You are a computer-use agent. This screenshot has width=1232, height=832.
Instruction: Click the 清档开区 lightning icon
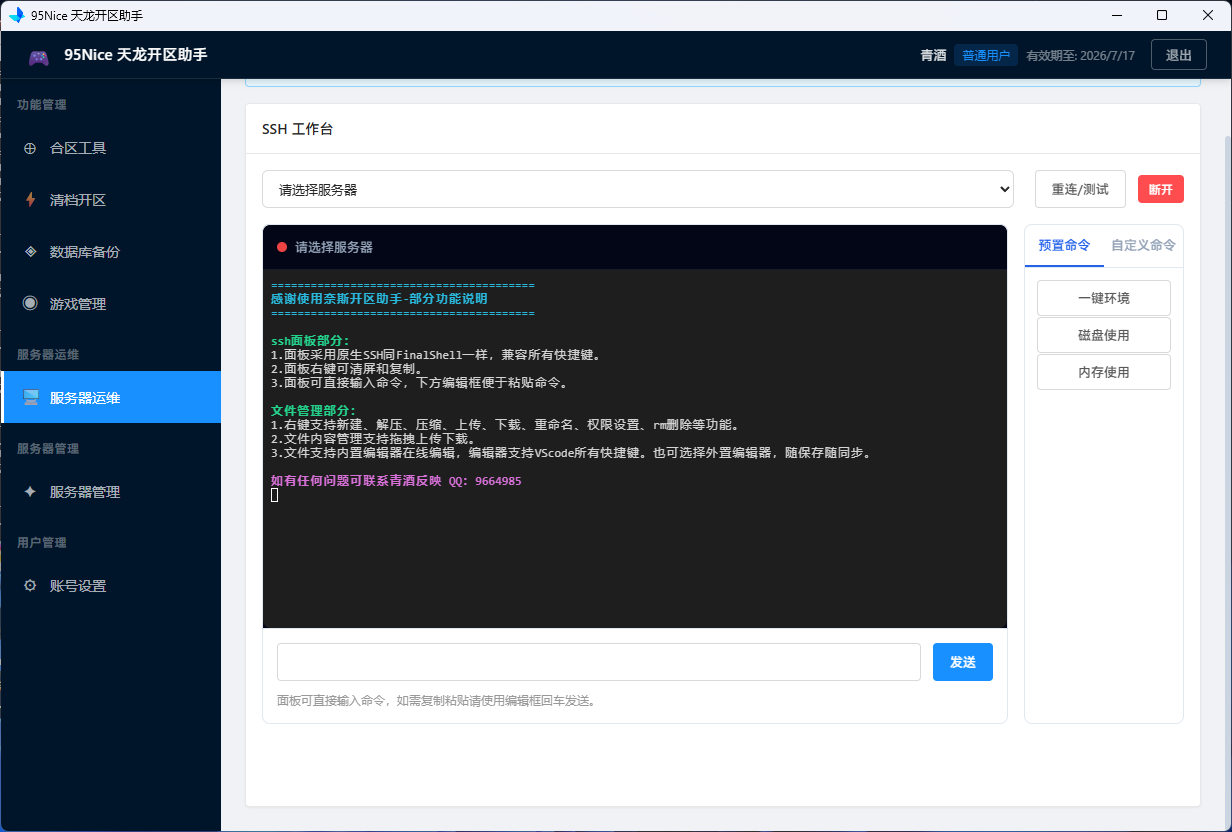coord(30,200)
